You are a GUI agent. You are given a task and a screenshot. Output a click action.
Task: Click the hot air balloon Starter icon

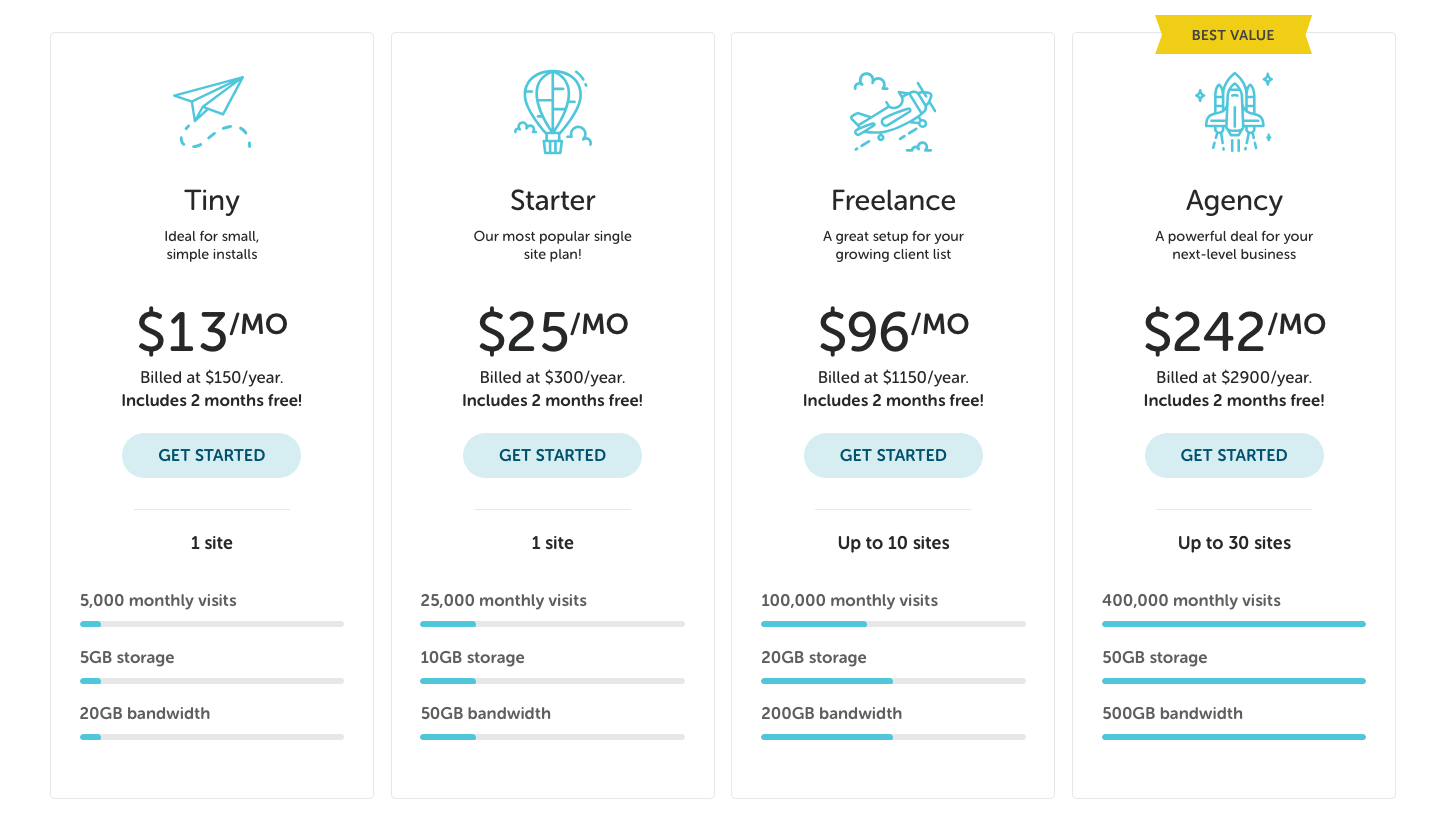coord(553,111)
